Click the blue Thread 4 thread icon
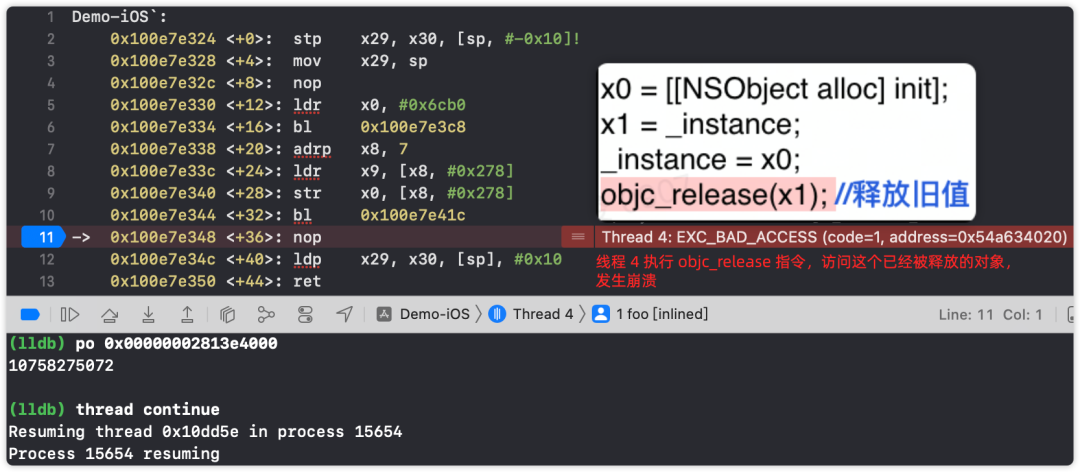The width and height of the screenshot is (1080, 472). click(497, 314)
